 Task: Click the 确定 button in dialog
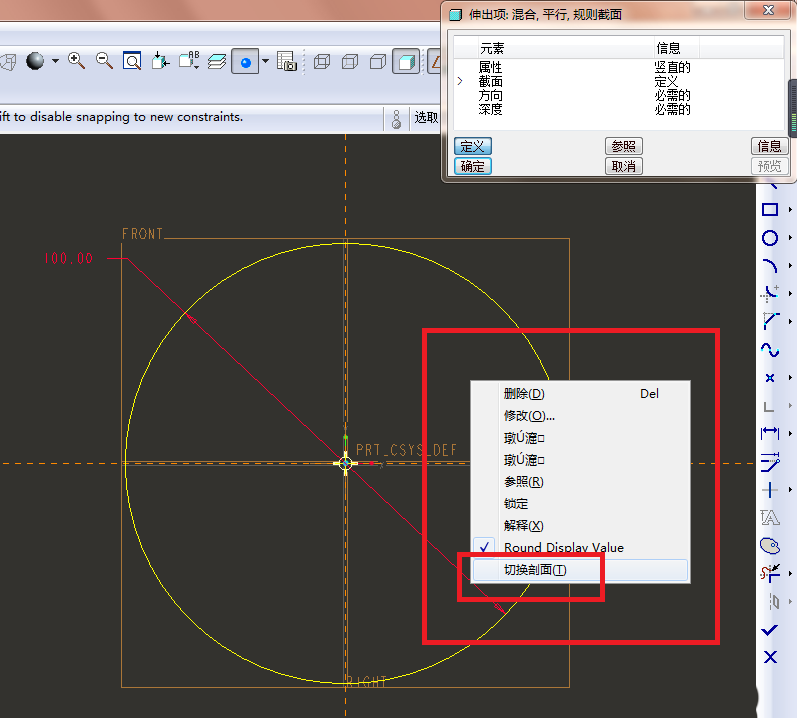[473, 166]
